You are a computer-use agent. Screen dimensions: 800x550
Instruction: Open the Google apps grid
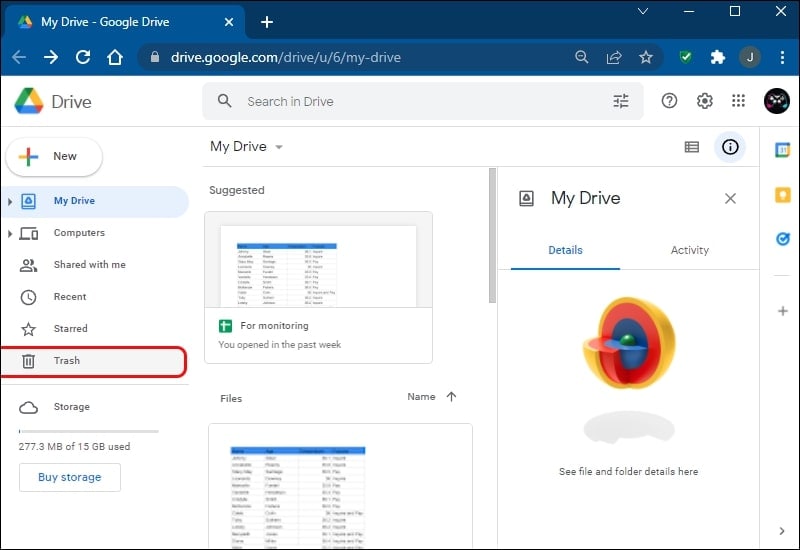coord(738,101)
